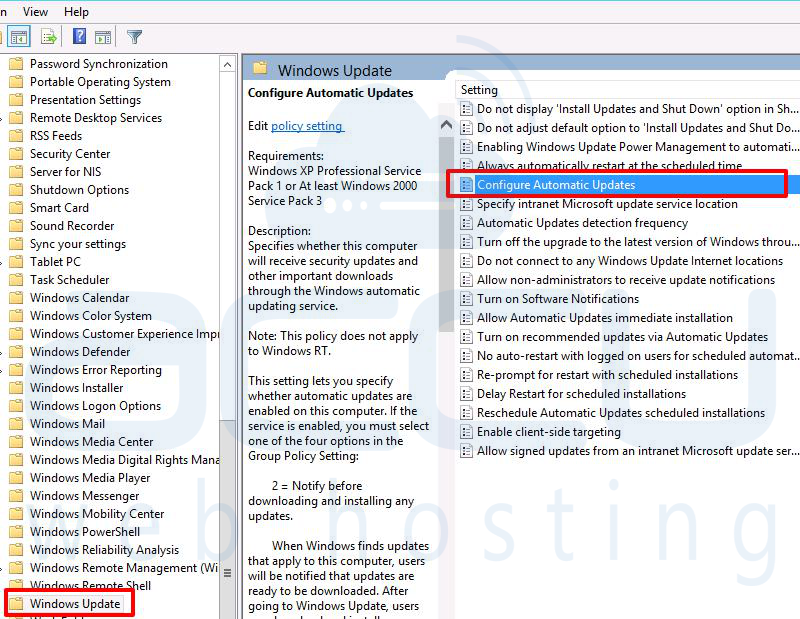Select Windows PowerShell in the tree
This screenshot has height=619, width=800.
pos(85,532)
